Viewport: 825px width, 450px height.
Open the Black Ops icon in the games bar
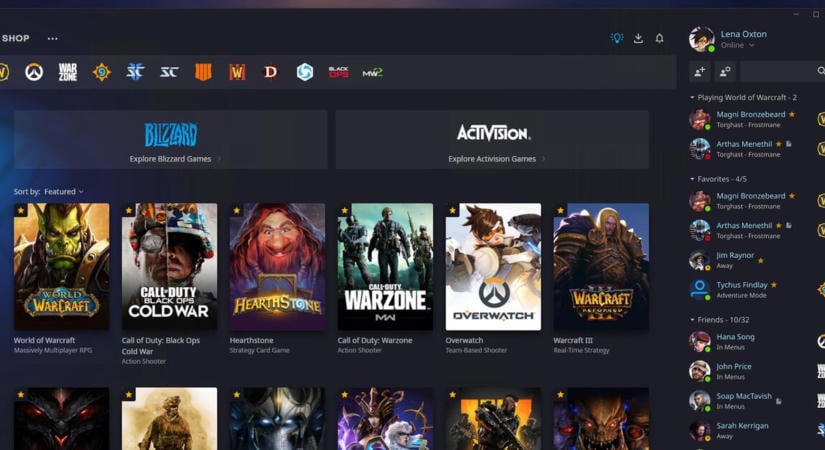338,72
